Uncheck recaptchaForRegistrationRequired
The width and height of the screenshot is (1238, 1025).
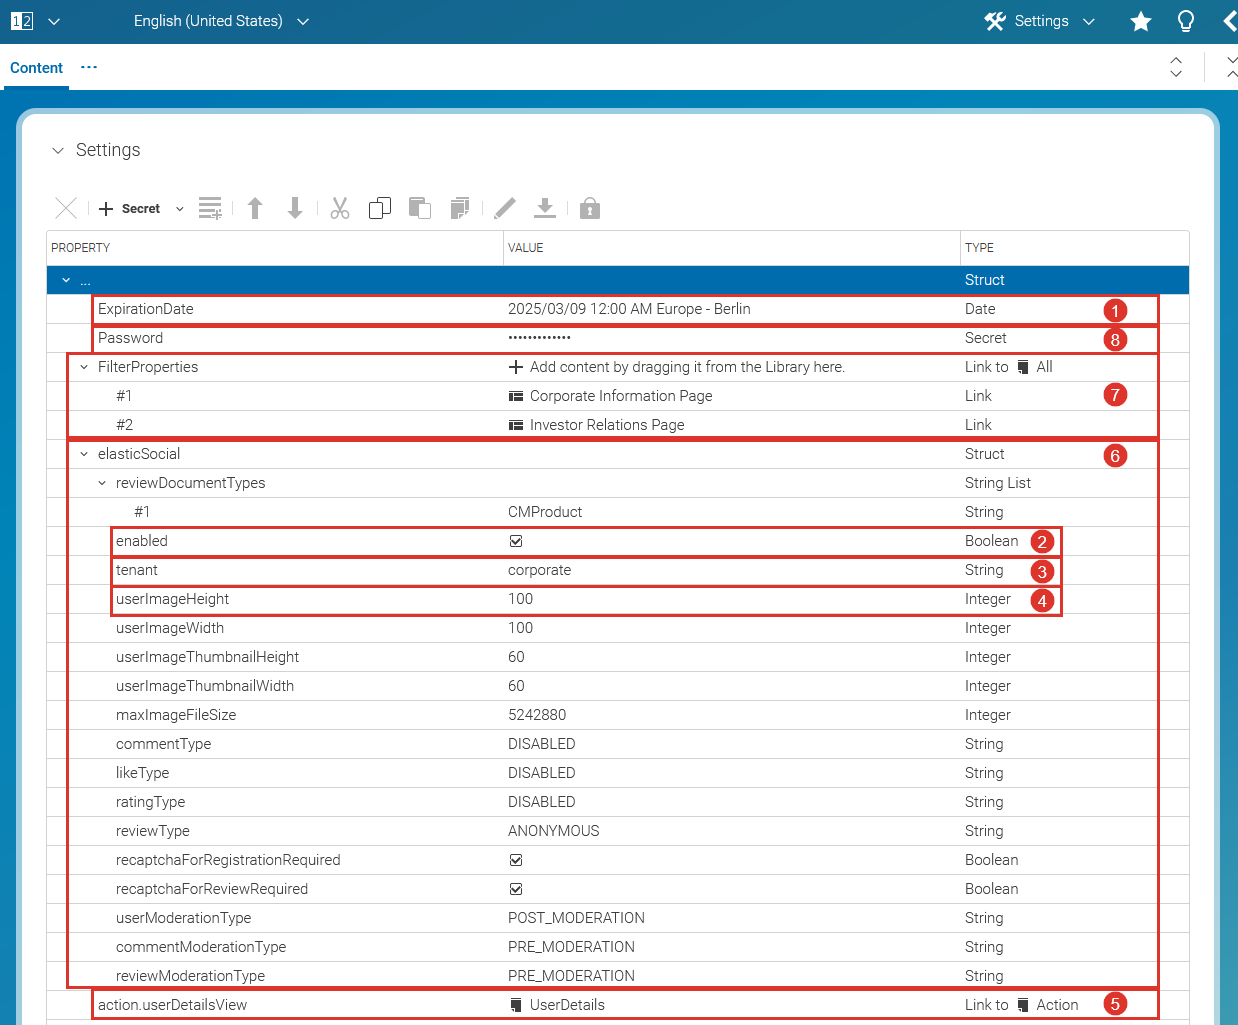click(516, 859)
